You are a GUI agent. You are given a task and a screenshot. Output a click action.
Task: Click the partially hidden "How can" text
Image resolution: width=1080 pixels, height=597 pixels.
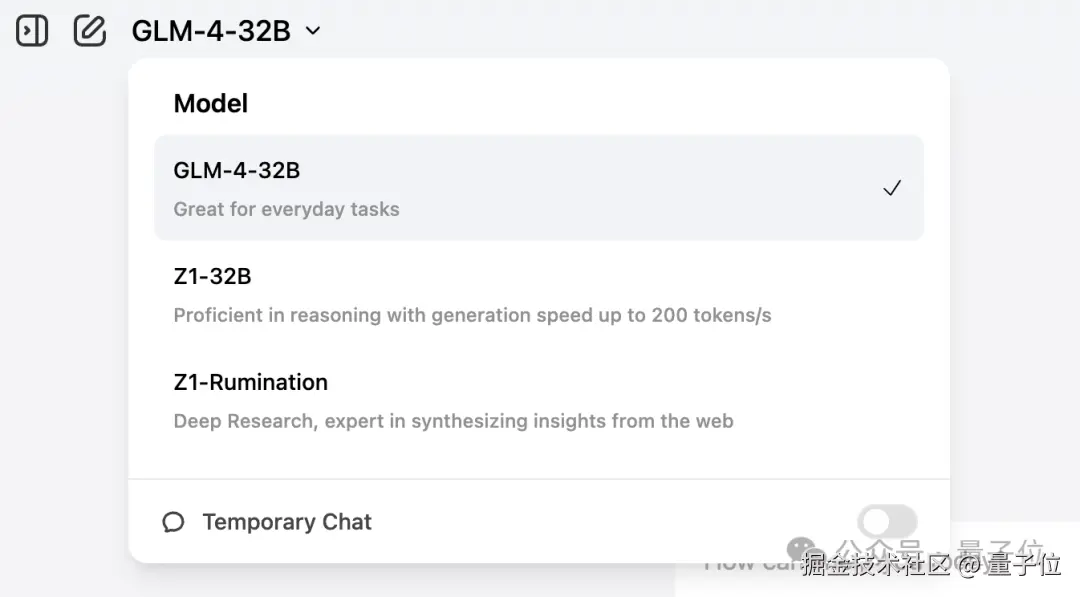(740, 564)
